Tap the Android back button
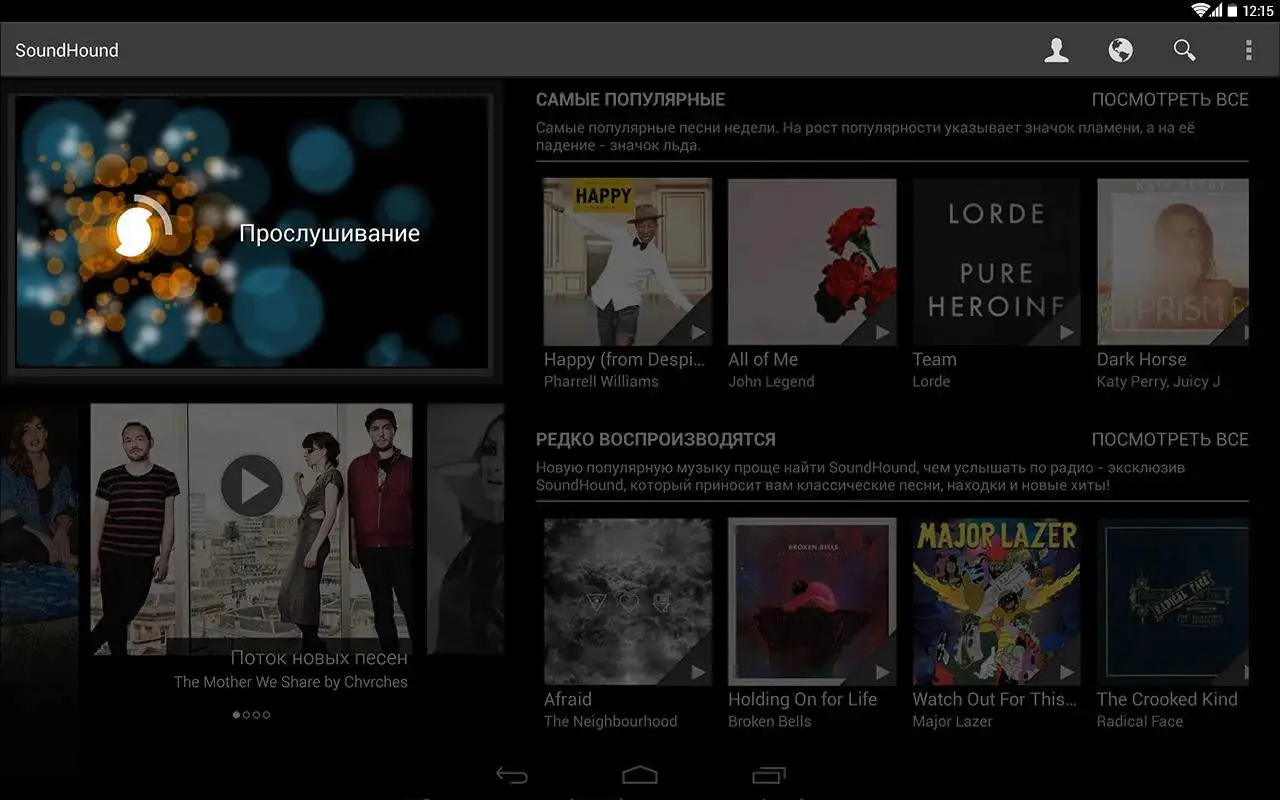 coord(512,775)
